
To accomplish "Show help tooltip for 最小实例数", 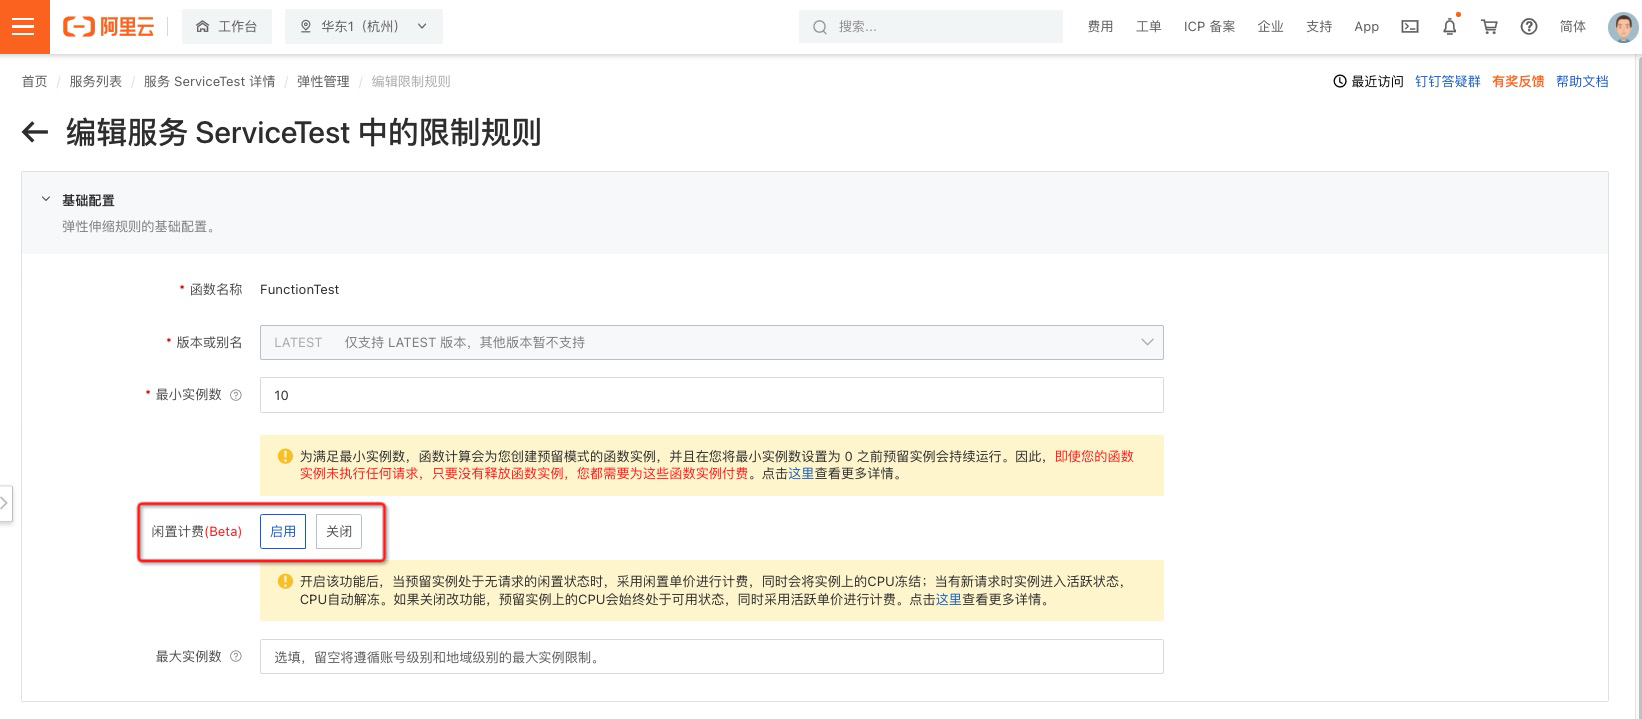I will pos(236,395).
